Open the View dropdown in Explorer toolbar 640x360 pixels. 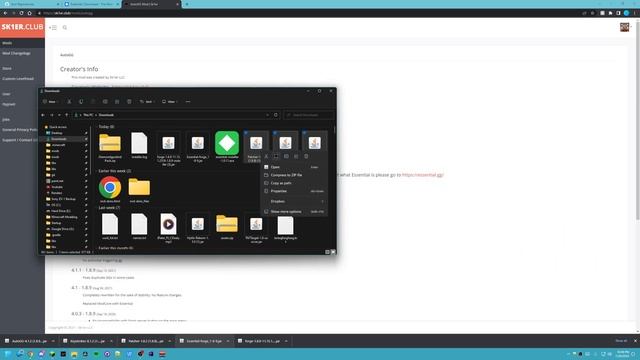pos(169,102)
